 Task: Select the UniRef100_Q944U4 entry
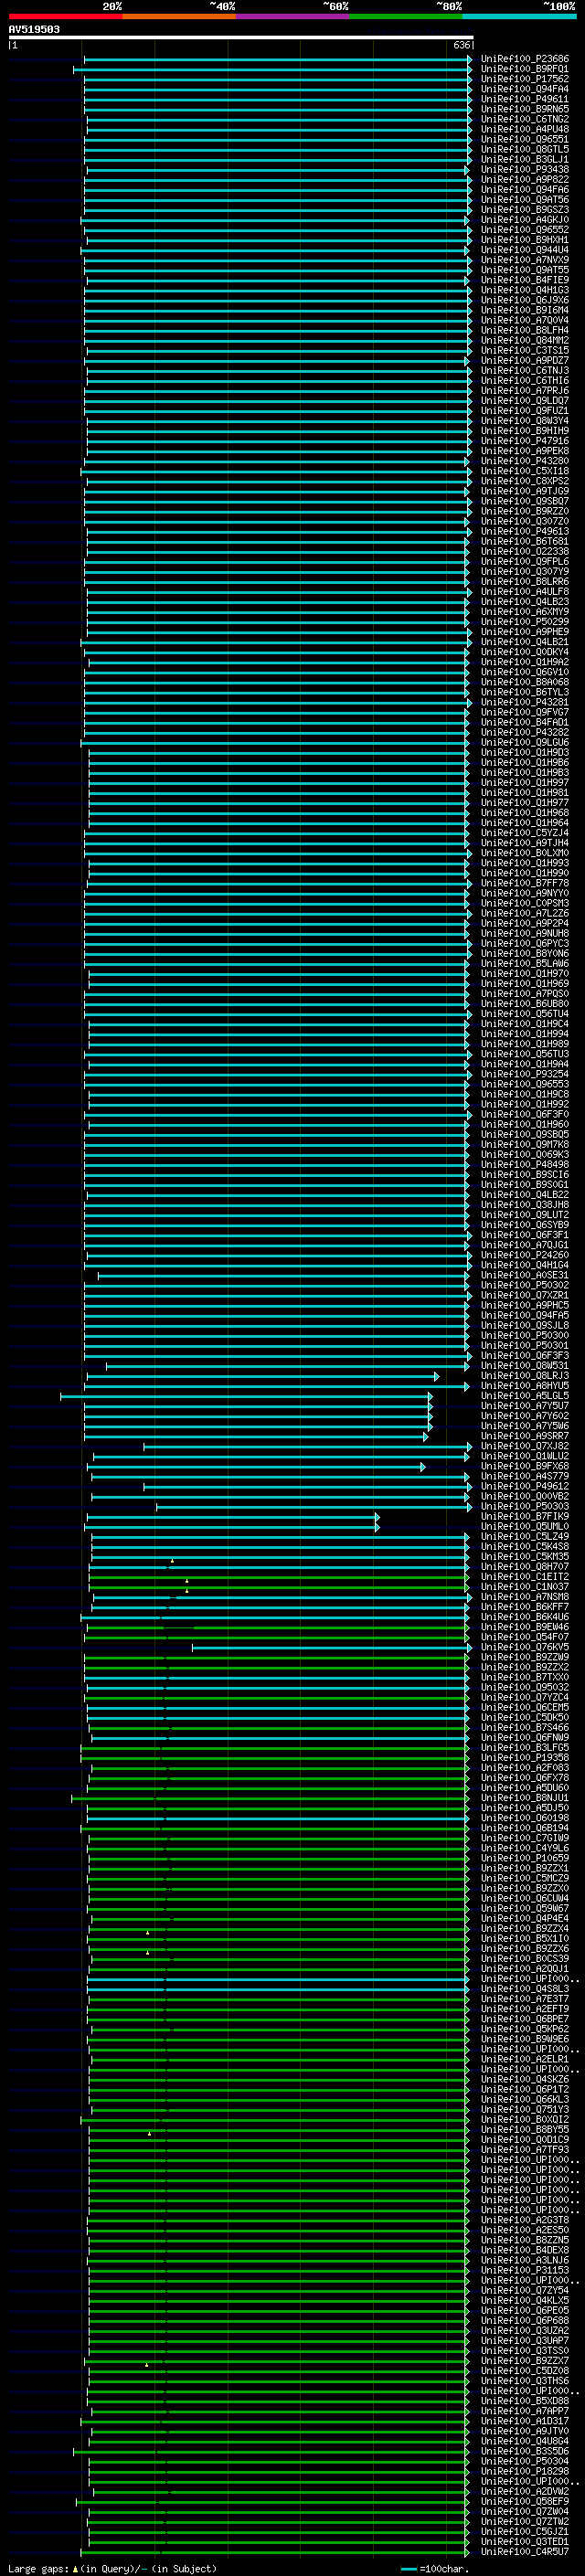pos(524,250)
